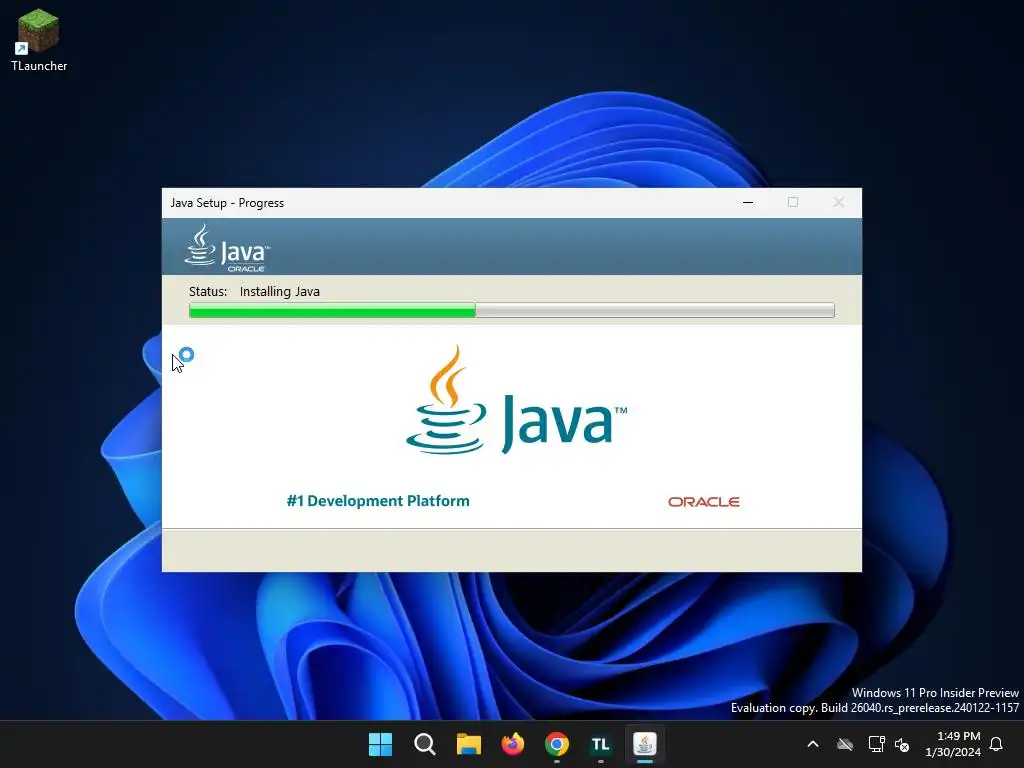
Task: Click the muted volume tray icon
Action: point(902,744)
